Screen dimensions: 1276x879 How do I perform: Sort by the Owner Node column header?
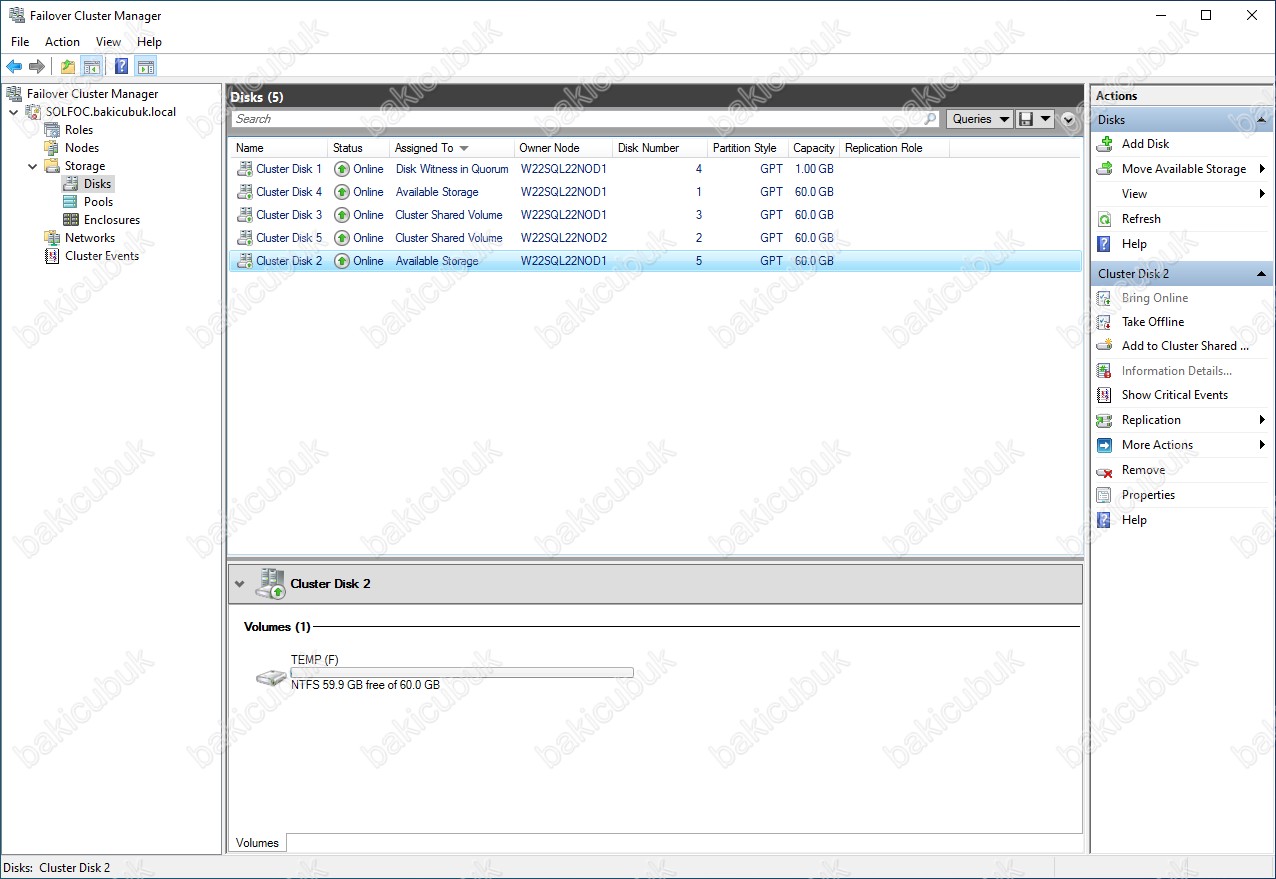tap(562, 148)
